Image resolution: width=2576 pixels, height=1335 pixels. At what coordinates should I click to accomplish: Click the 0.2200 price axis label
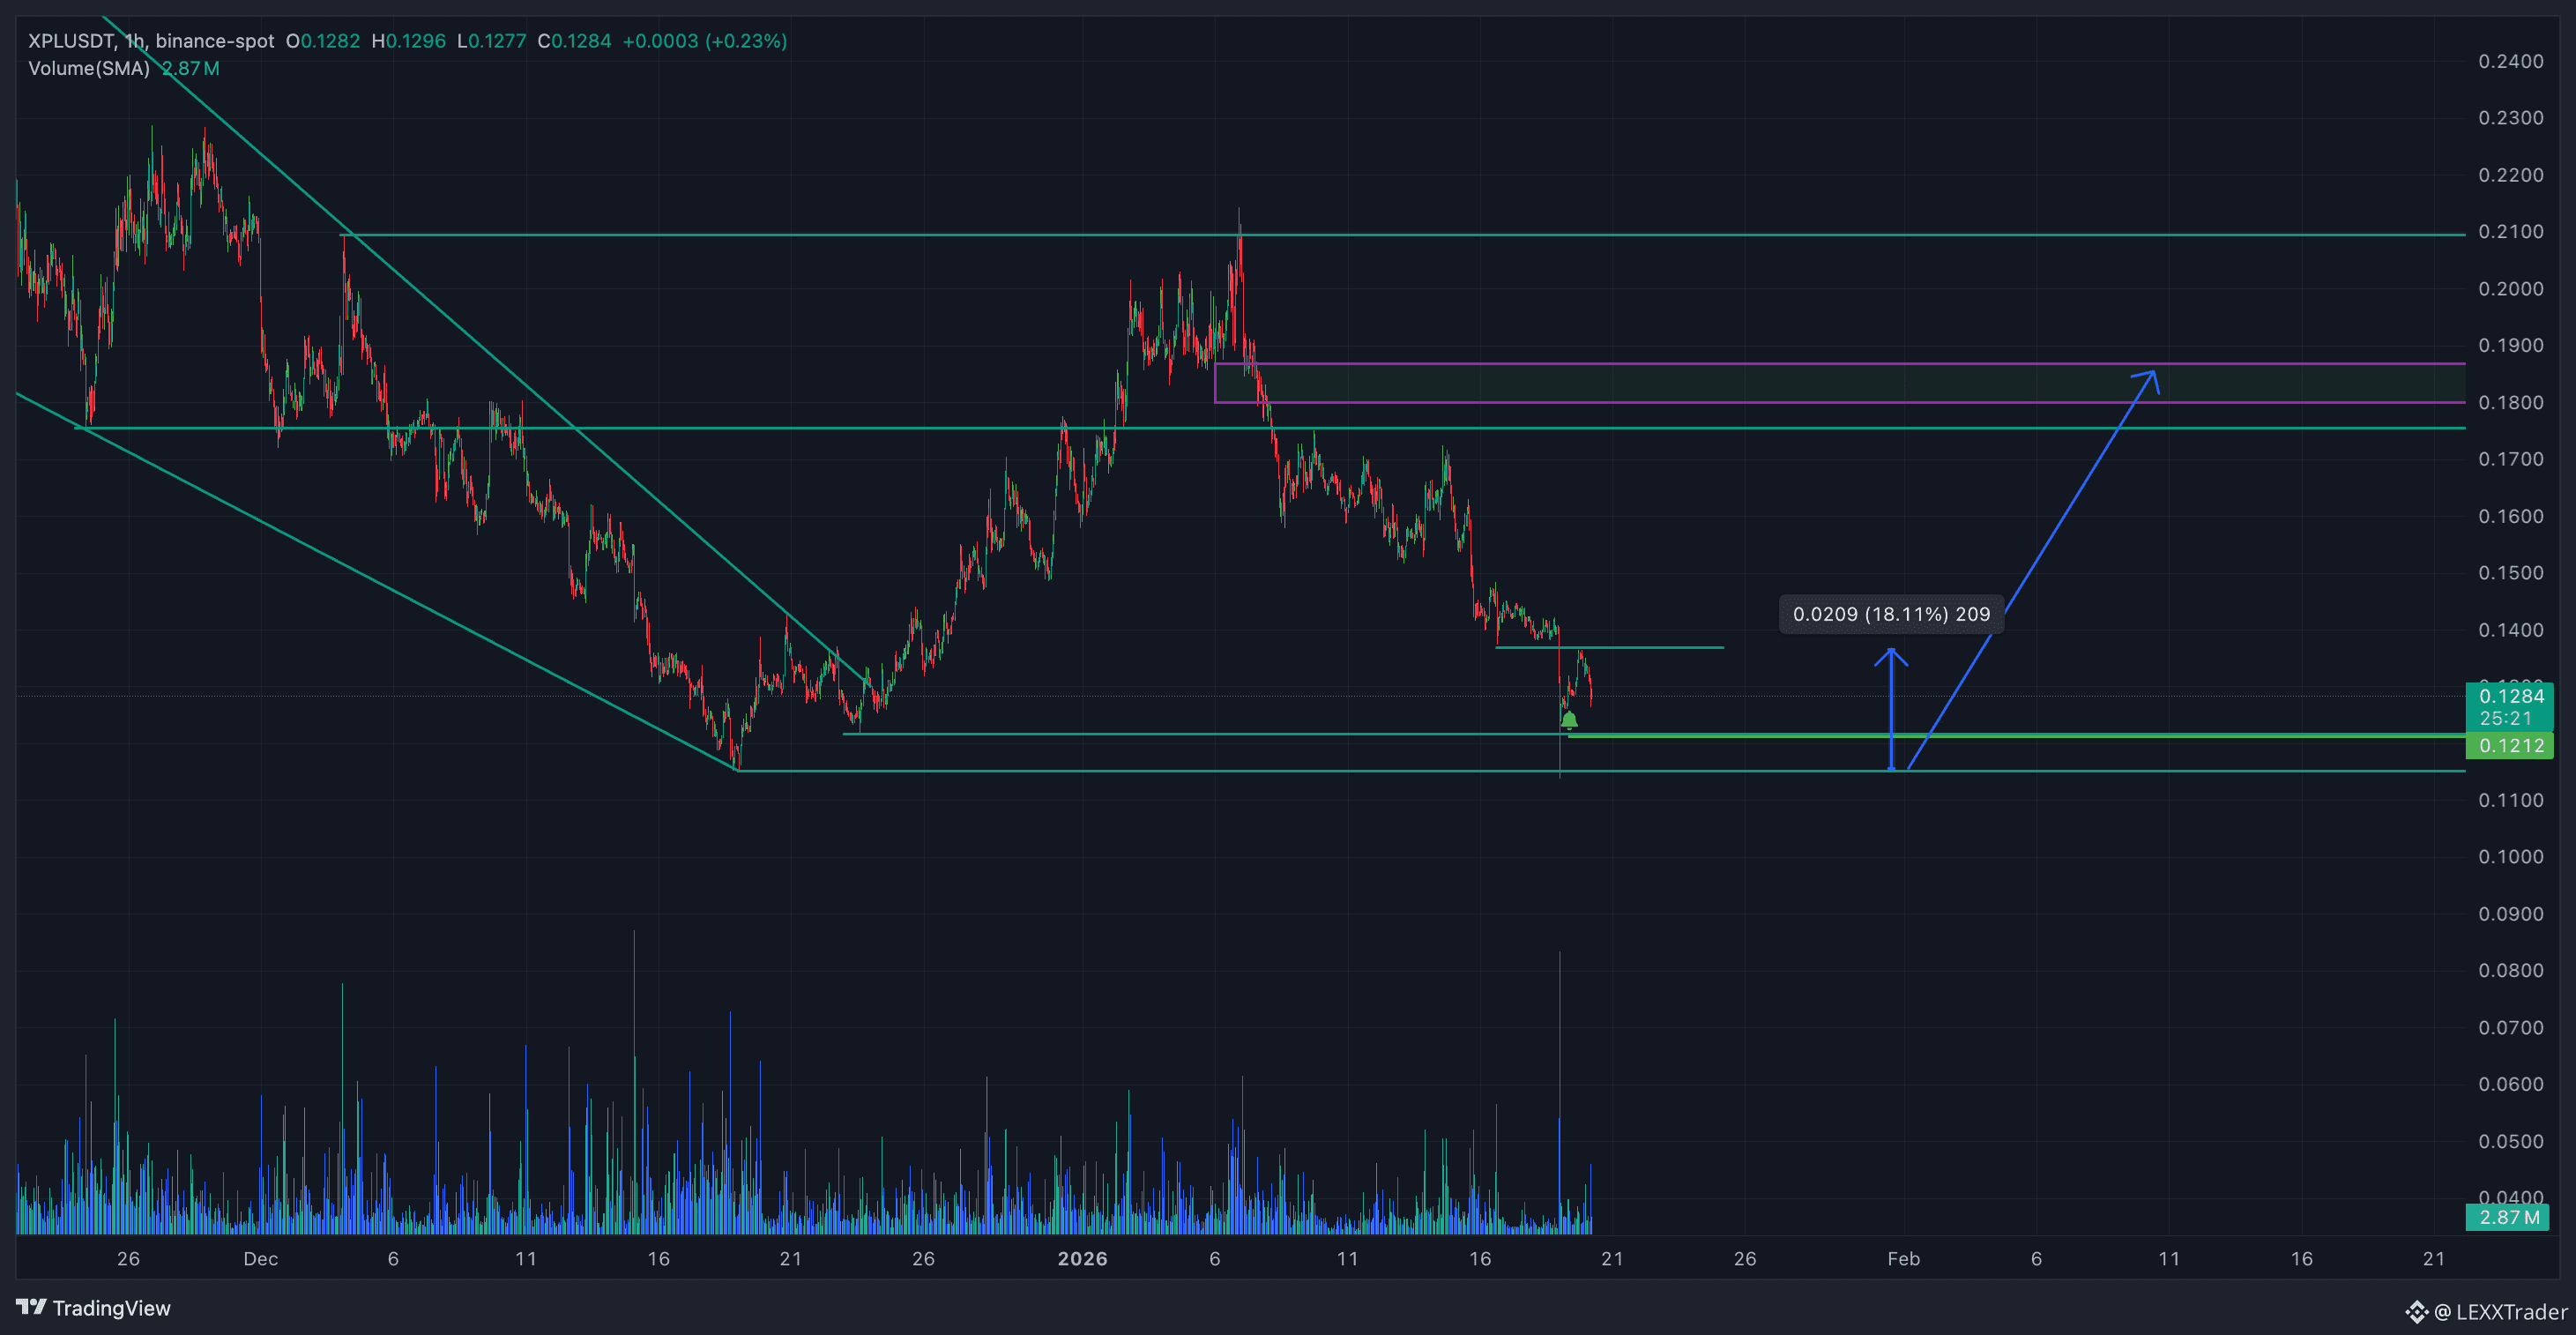click(x=2510, y=175)
